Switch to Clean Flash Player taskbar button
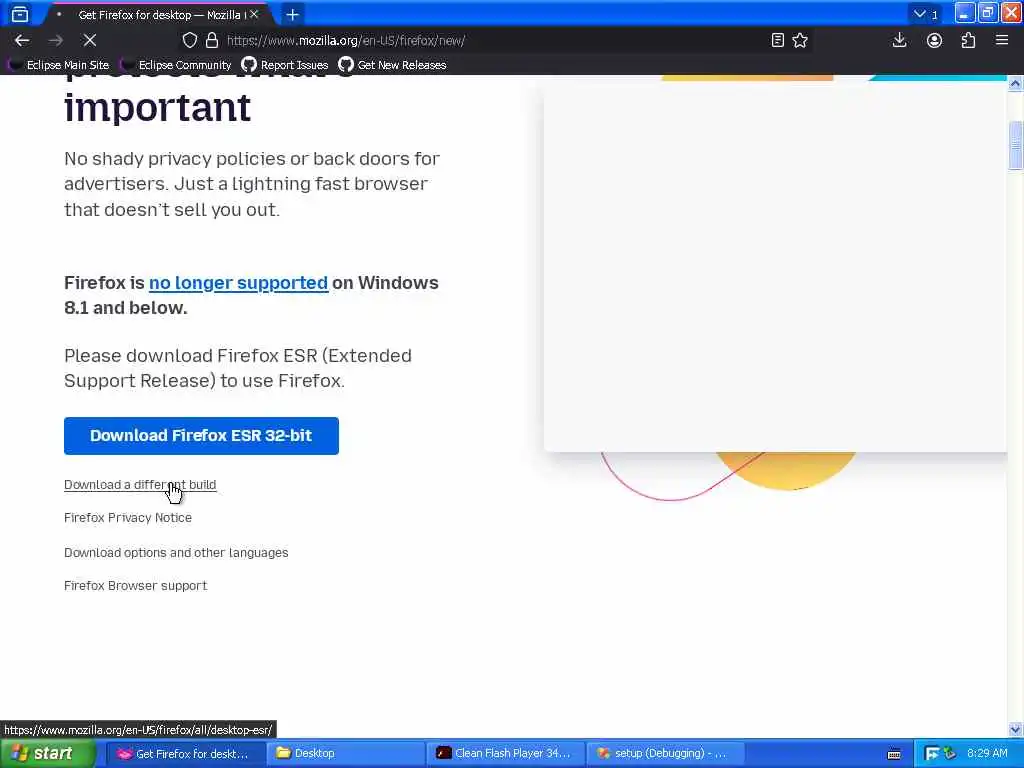This screenshot has width=1024, height=768. point(505,753)
